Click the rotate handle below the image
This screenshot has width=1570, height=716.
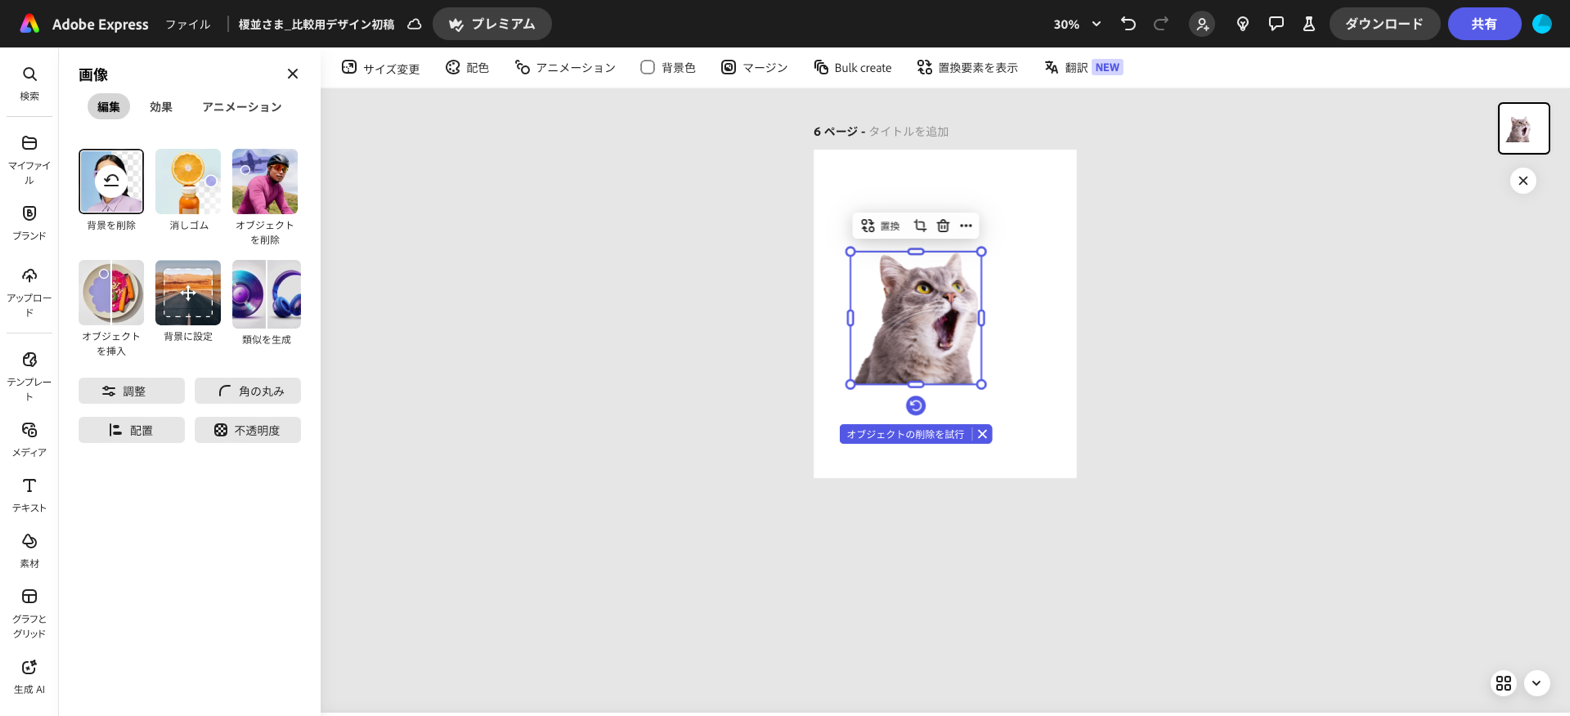916,406
